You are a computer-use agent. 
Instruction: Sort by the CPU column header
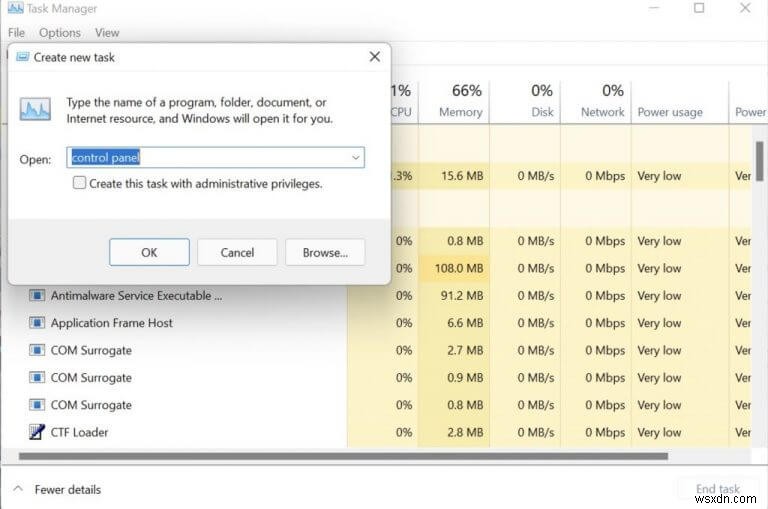click(404, 101)
